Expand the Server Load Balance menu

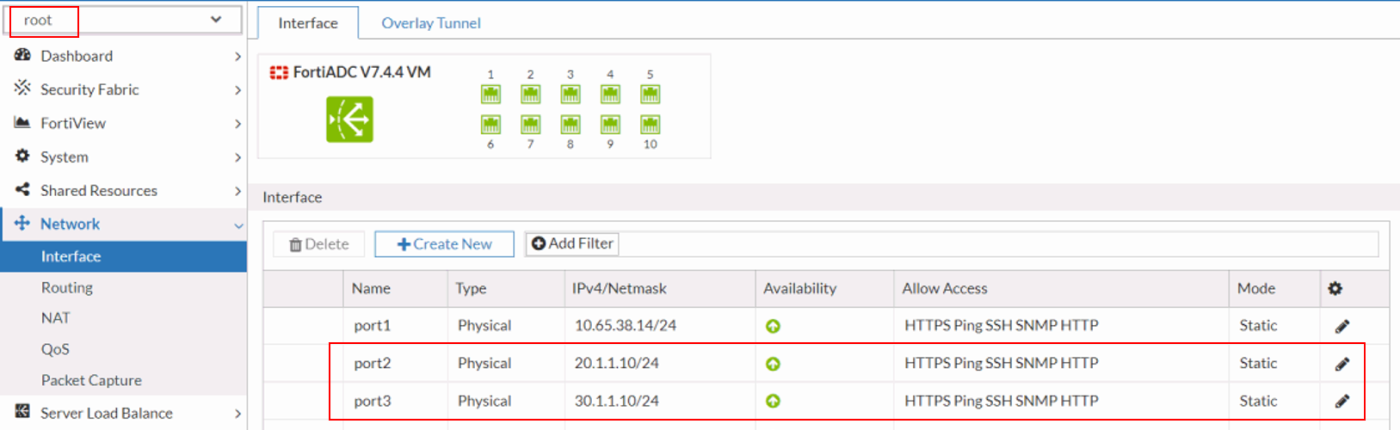pos(123,413)
